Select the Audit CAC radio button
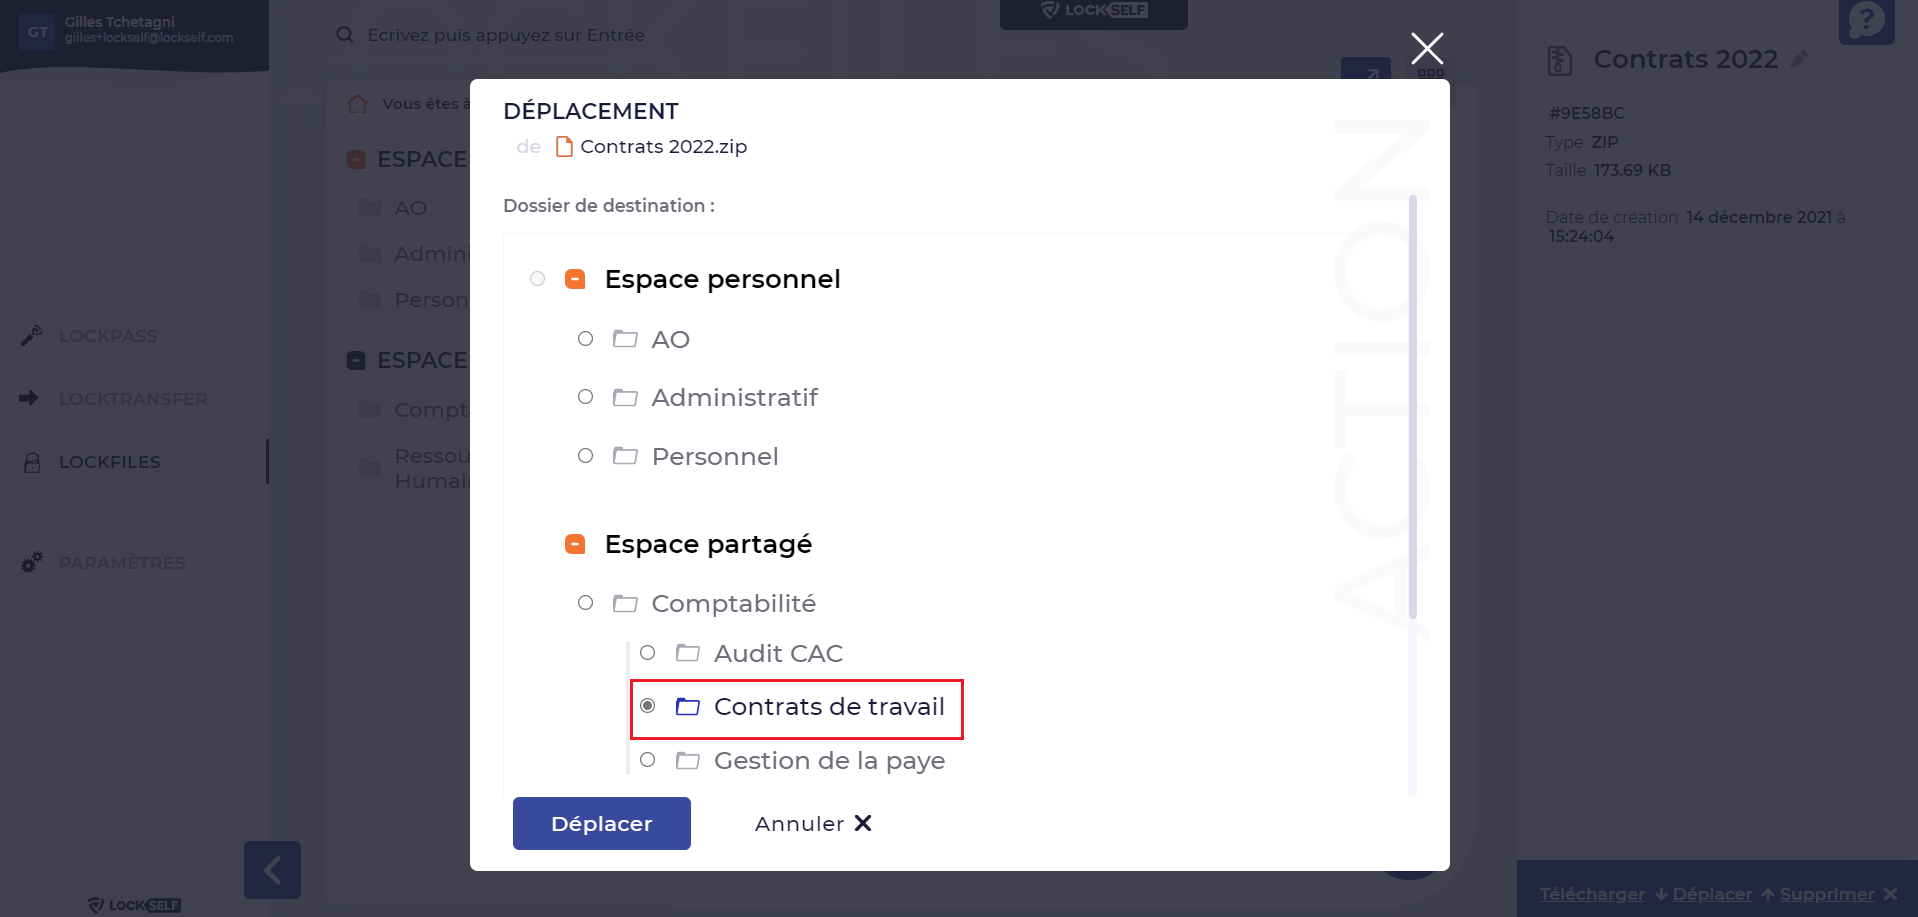The width and height of the screenshot is (1918, 917). [647, 653]
